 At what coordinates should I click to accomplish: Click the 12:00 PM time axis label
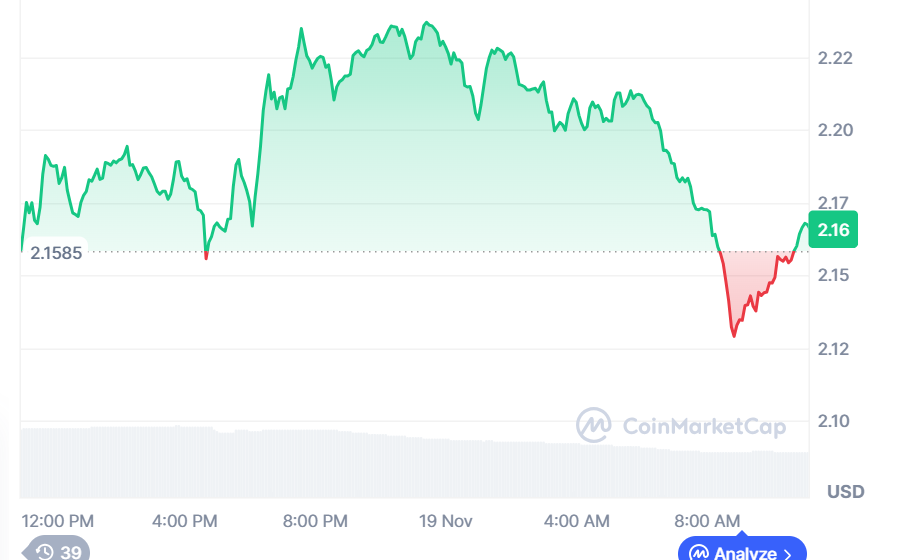click(57, 521)
